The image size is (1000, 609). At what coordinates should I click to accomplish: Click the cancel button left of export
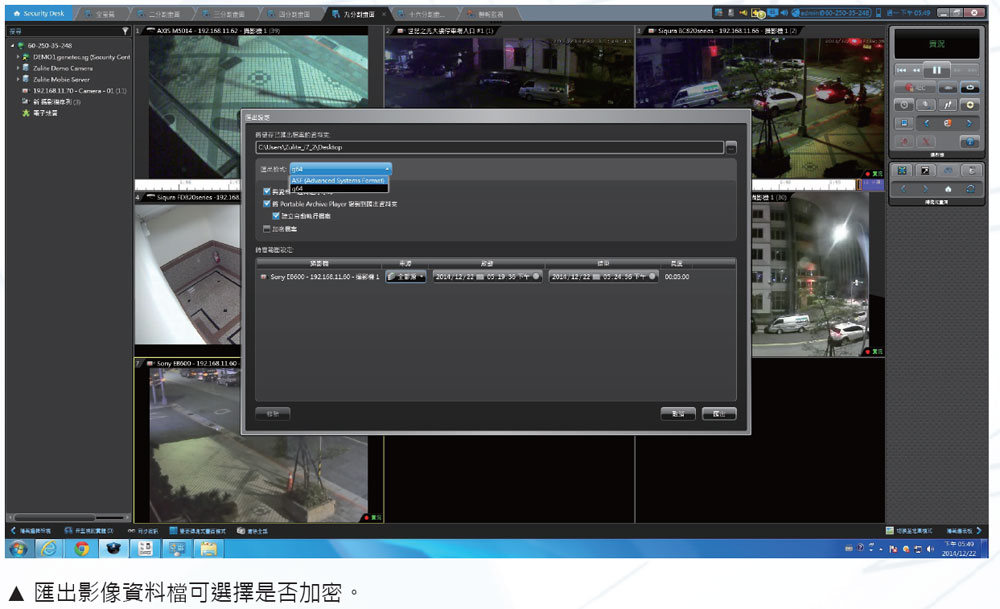(x=678, y=414)
